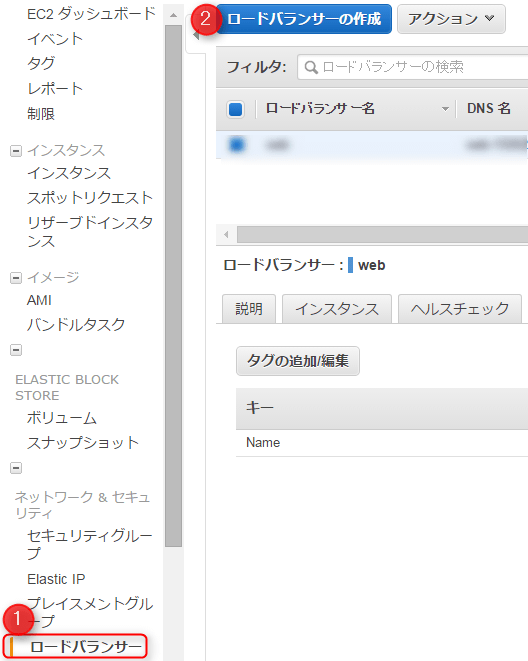Click the horizontal scroll left arrow
This screenshot has width=528, height=661.
226,234
